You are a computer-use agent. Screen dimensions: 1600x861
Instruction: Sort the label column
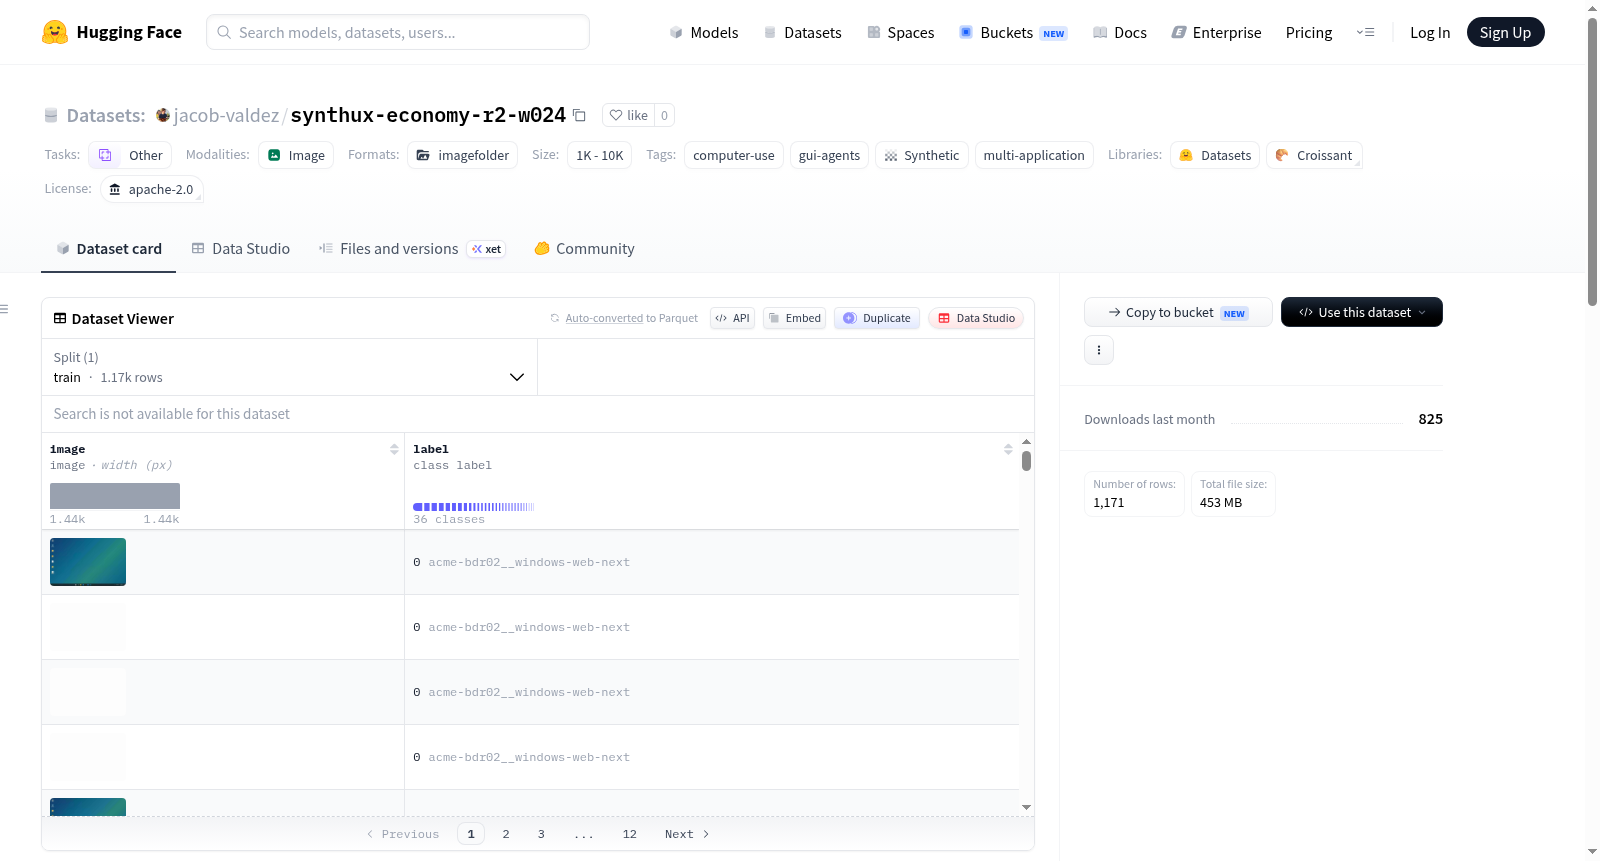(1008, 450)
